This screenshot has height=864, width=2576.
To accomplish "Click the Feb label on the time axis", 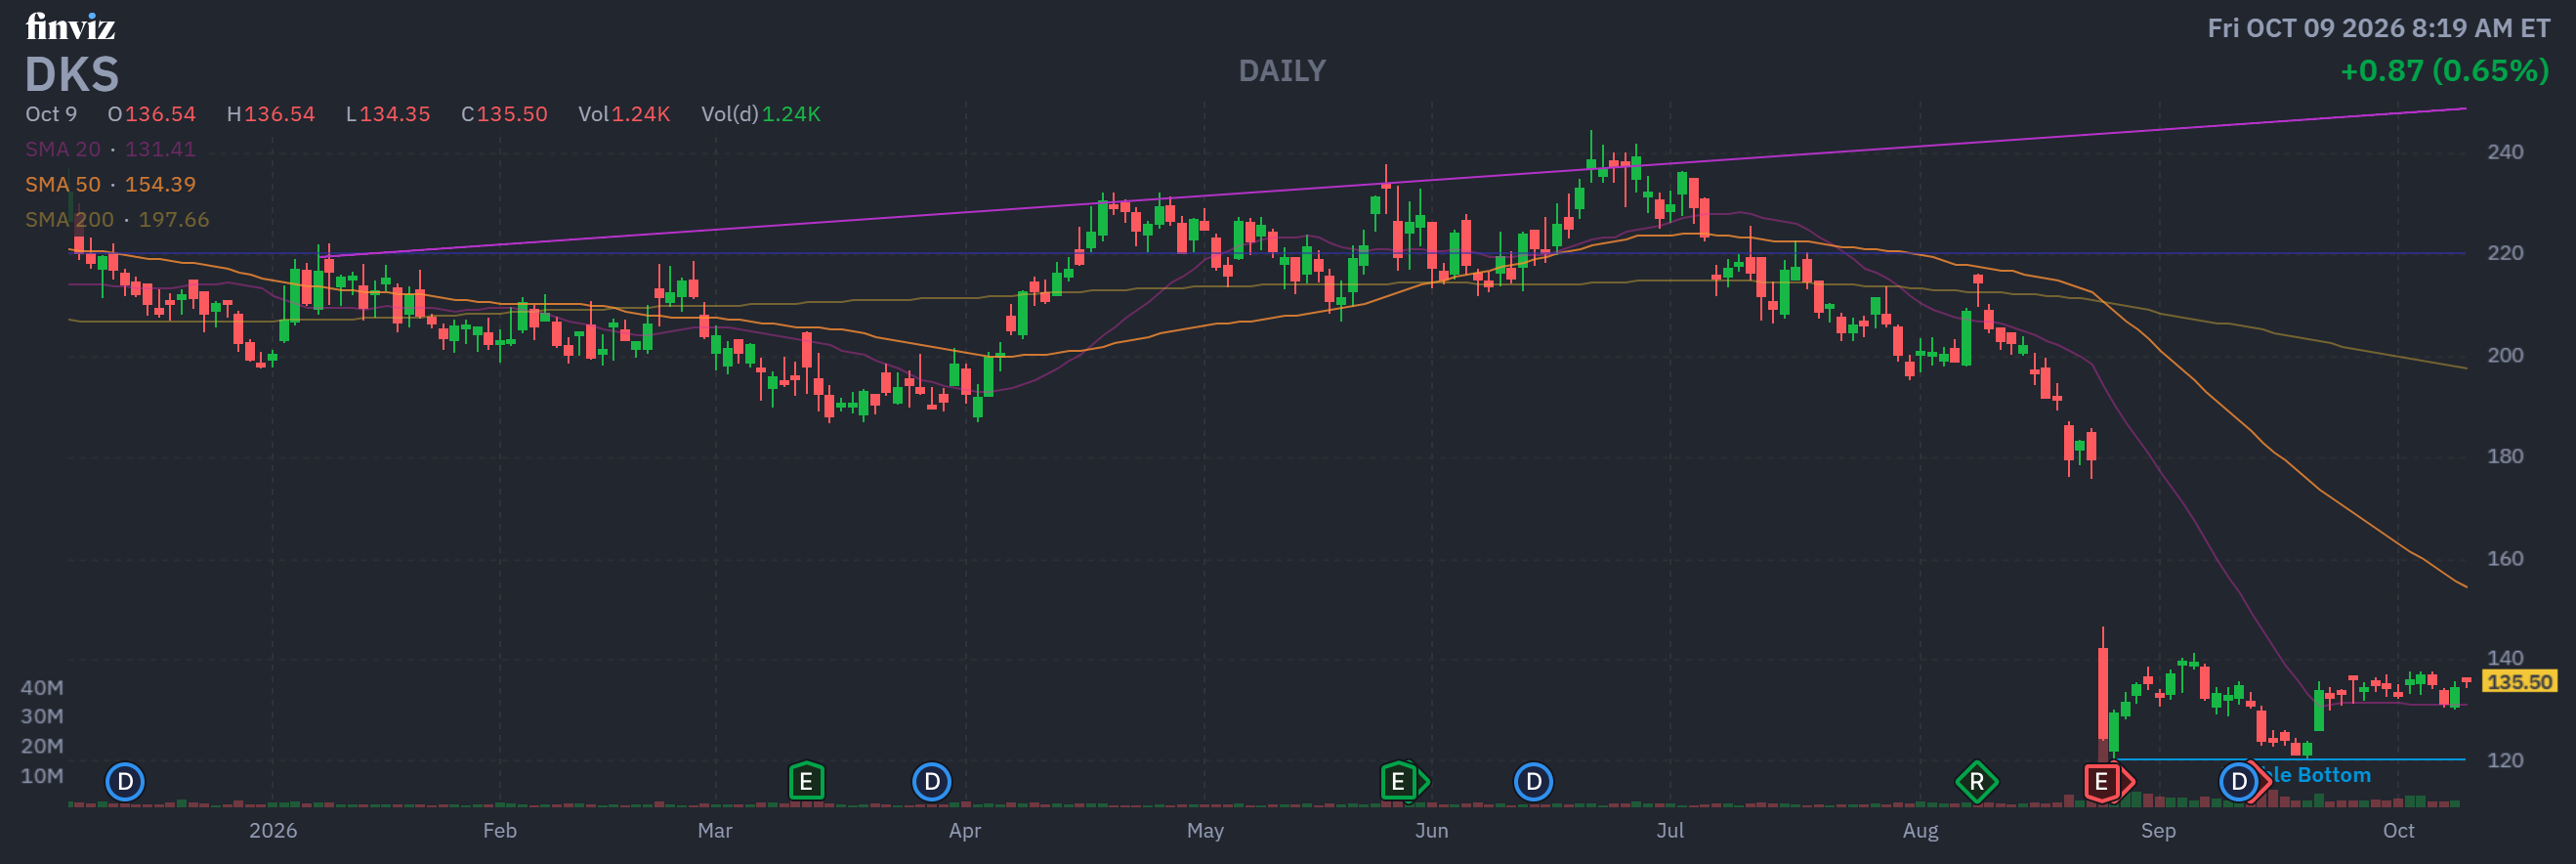I will [x=500, y=831].
